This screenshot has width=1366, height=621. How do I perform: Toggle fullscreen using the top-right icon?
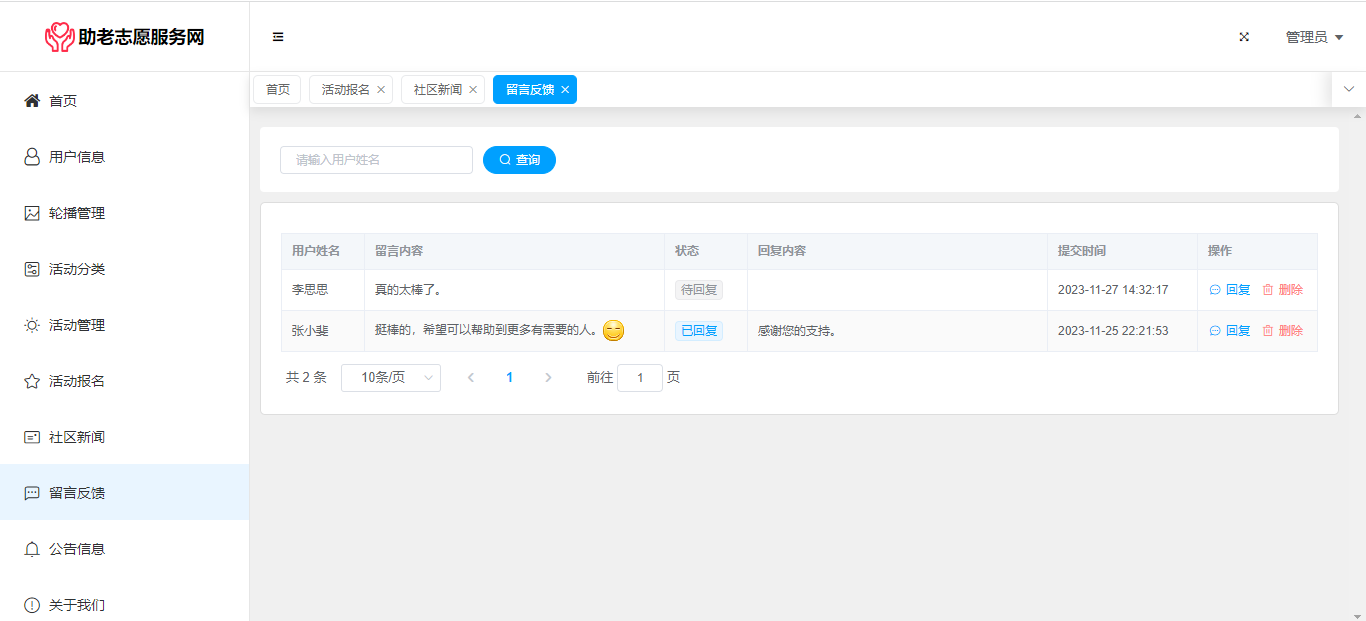[1244, 37]
